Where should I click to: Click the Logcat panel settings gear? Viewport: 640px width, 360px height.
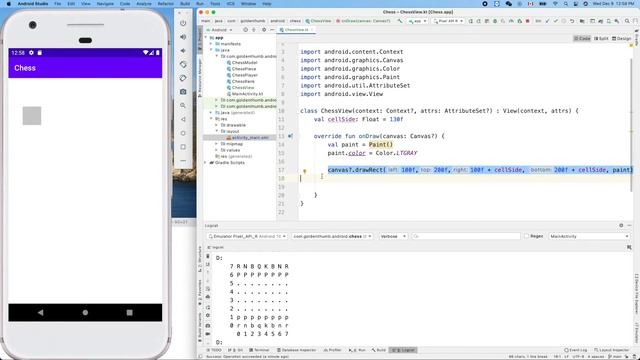(621, 225)
